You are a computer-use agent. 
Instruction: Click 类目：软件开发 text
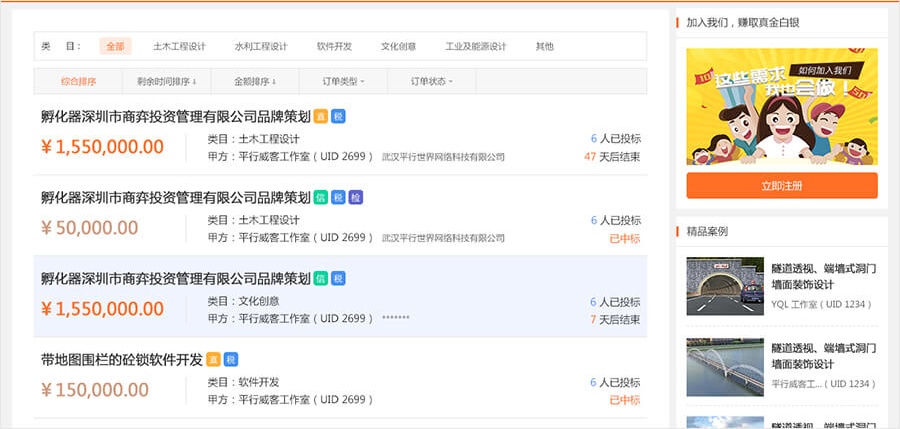(x=243, y=382)
